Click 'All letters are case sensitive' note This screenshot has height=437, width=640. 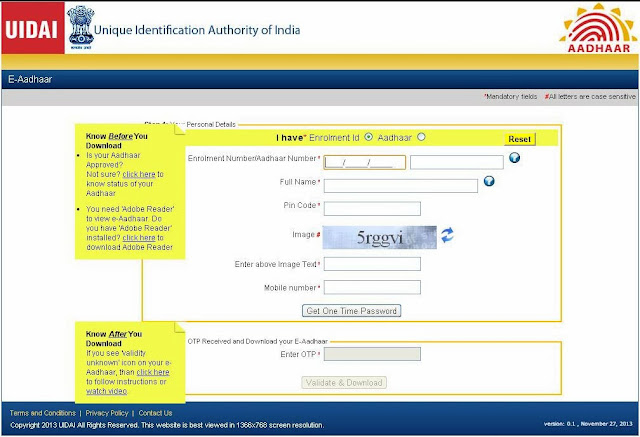pos(590,96)
